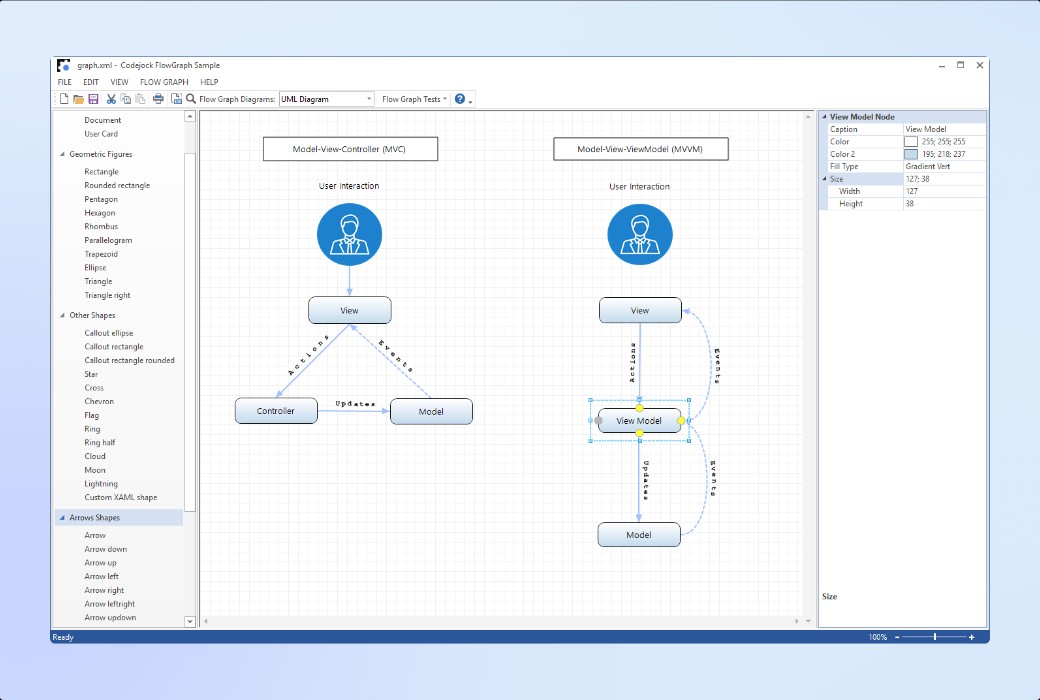
Task: Open the VIEW menu
Action: click(x=119, y=82)
